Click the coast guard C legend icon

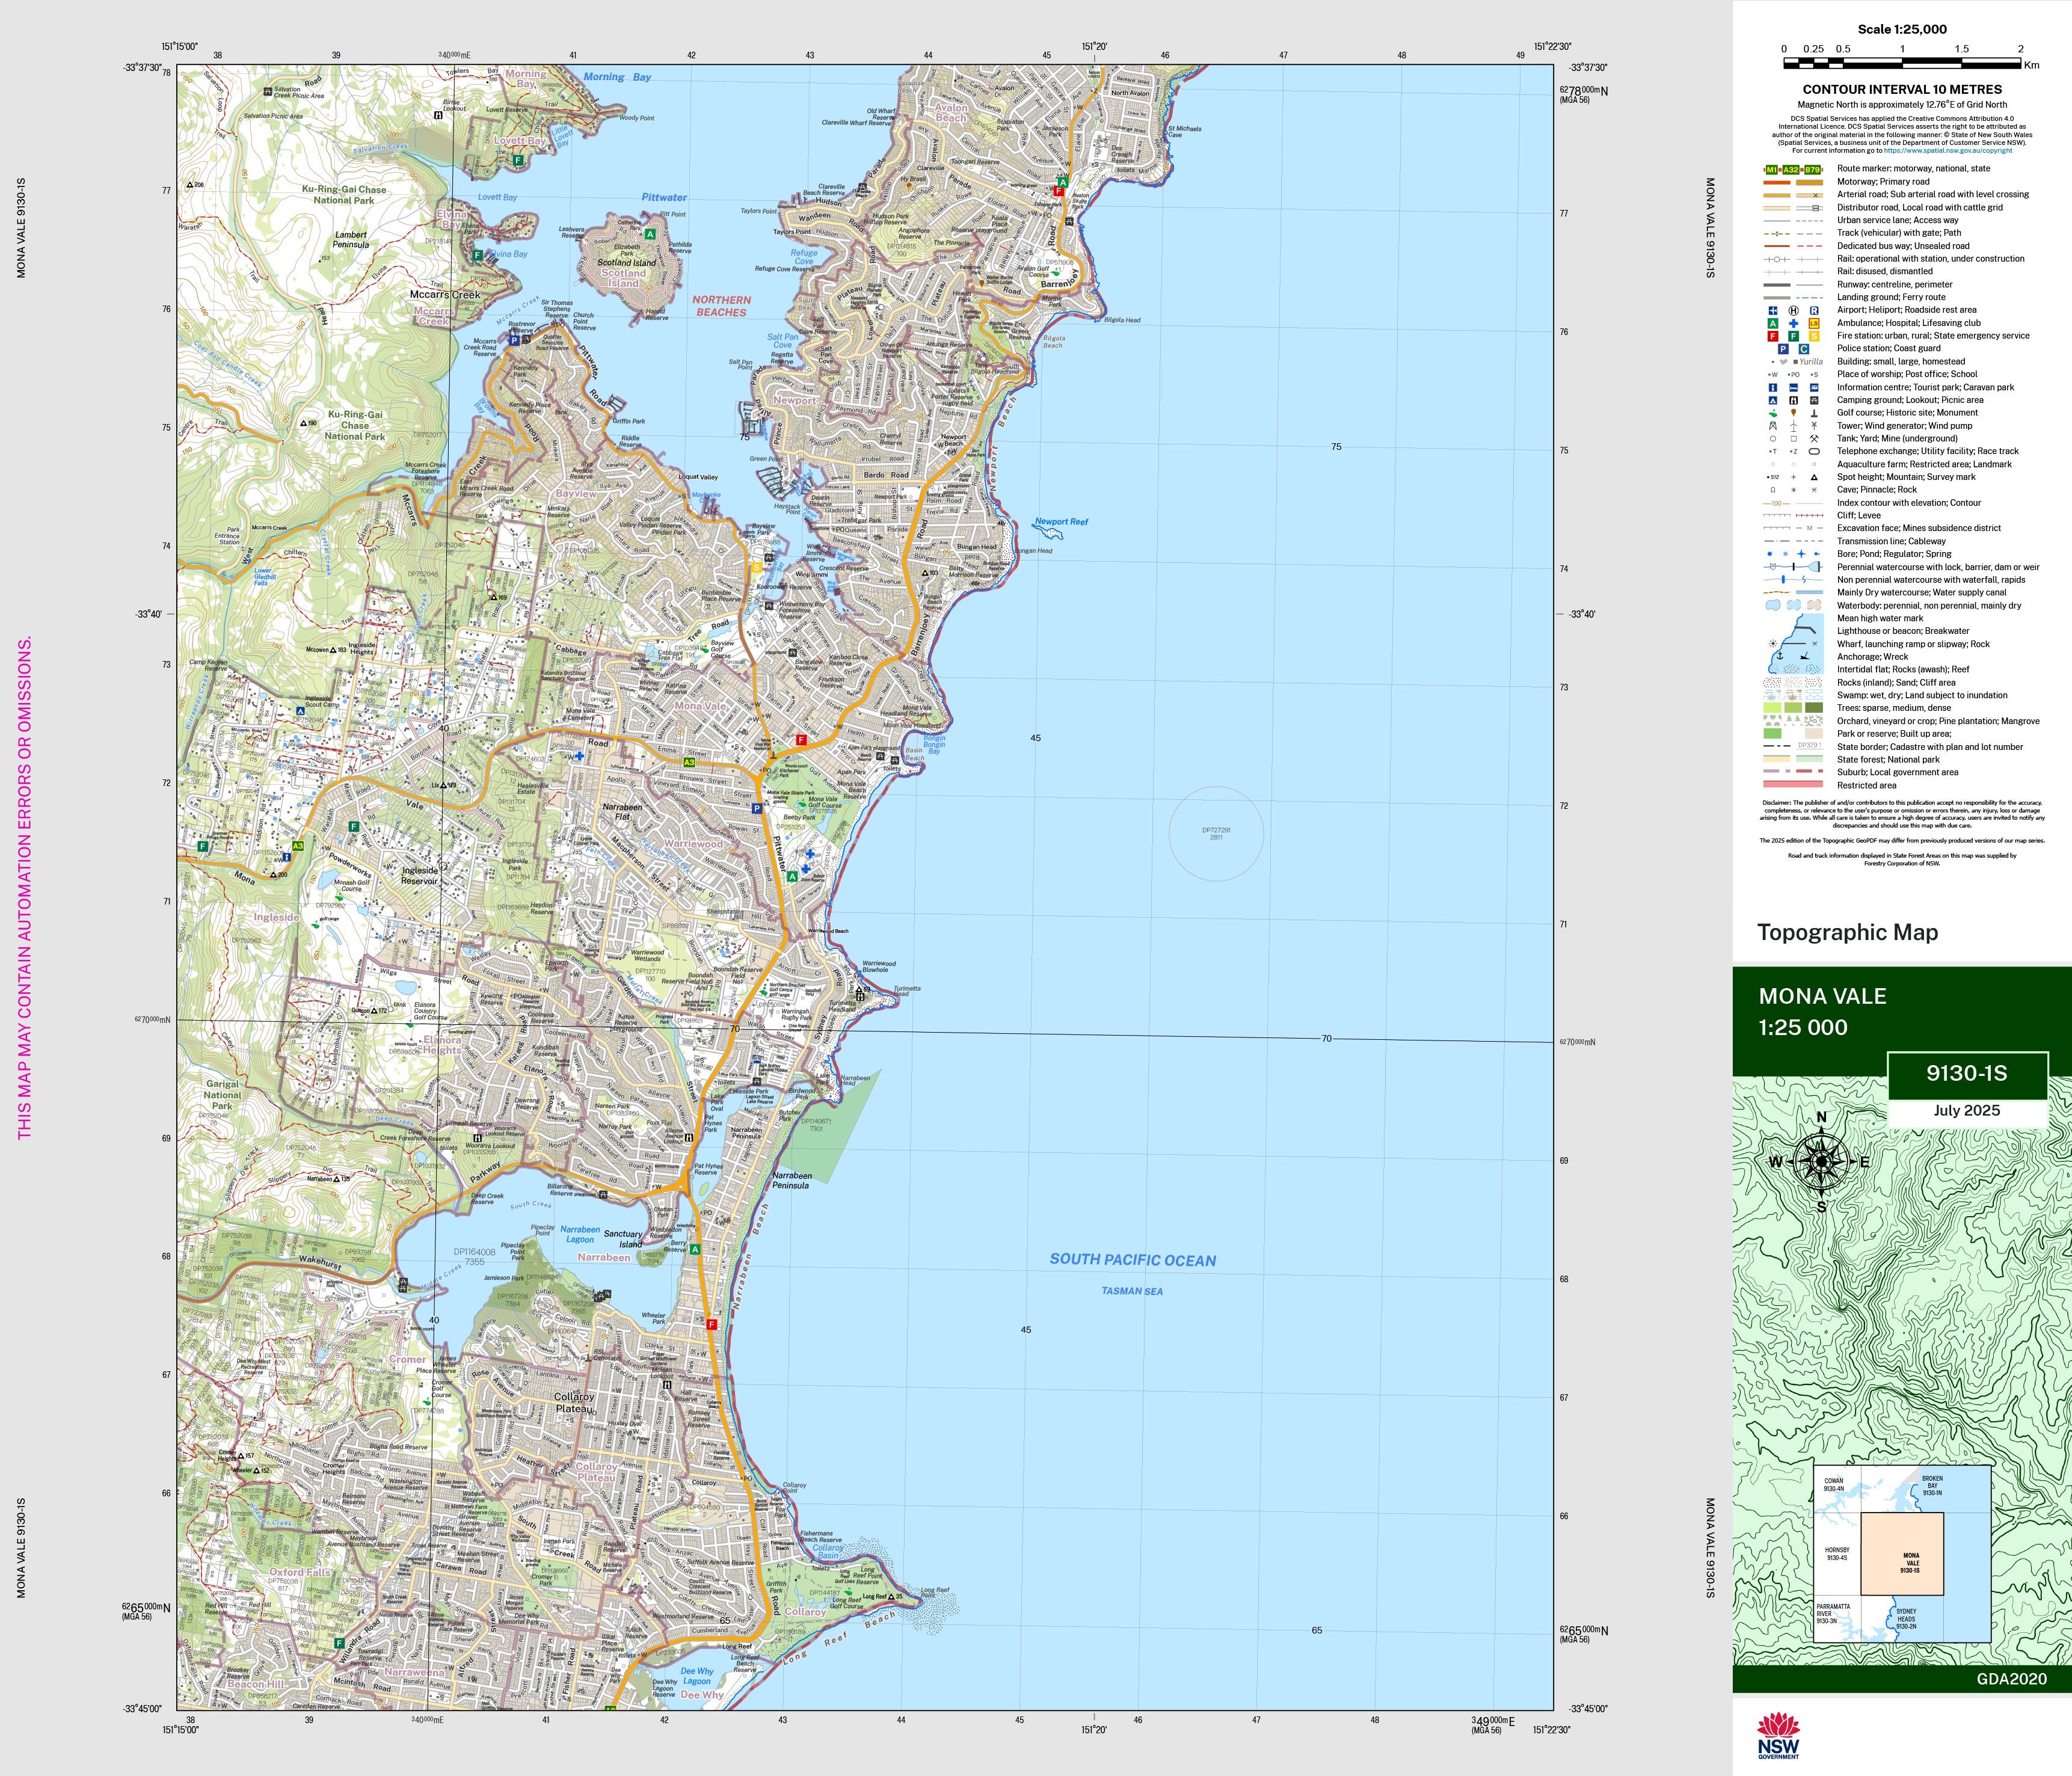1804,349
